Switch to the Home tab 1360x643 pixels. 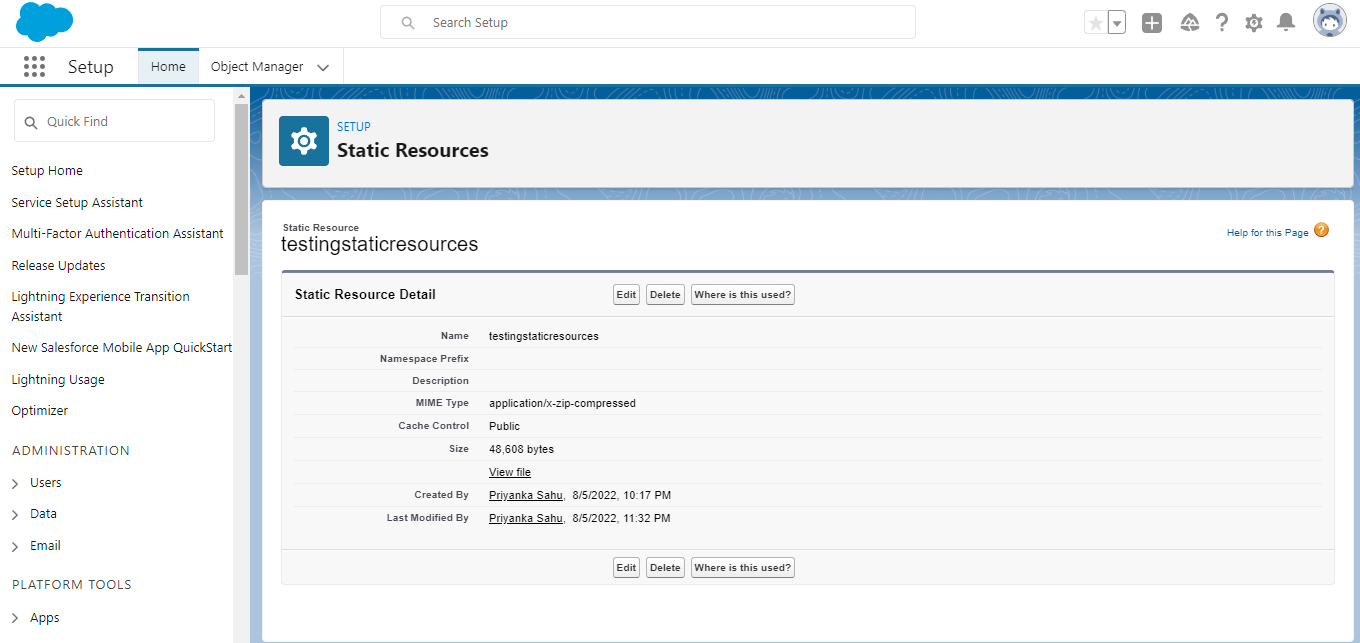pyautogui.click(x=168, y=67)
